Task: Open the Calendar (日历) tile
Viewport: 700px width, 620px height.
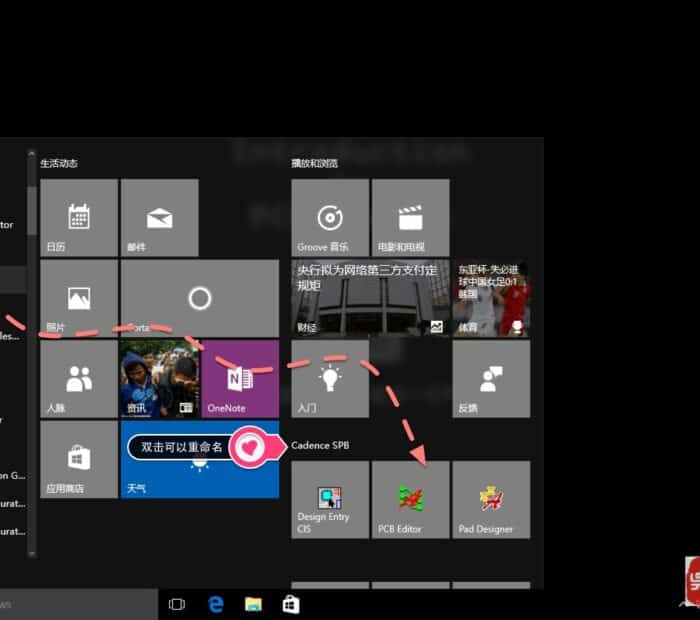Action: pyautogui.click(x=79, y=218)
